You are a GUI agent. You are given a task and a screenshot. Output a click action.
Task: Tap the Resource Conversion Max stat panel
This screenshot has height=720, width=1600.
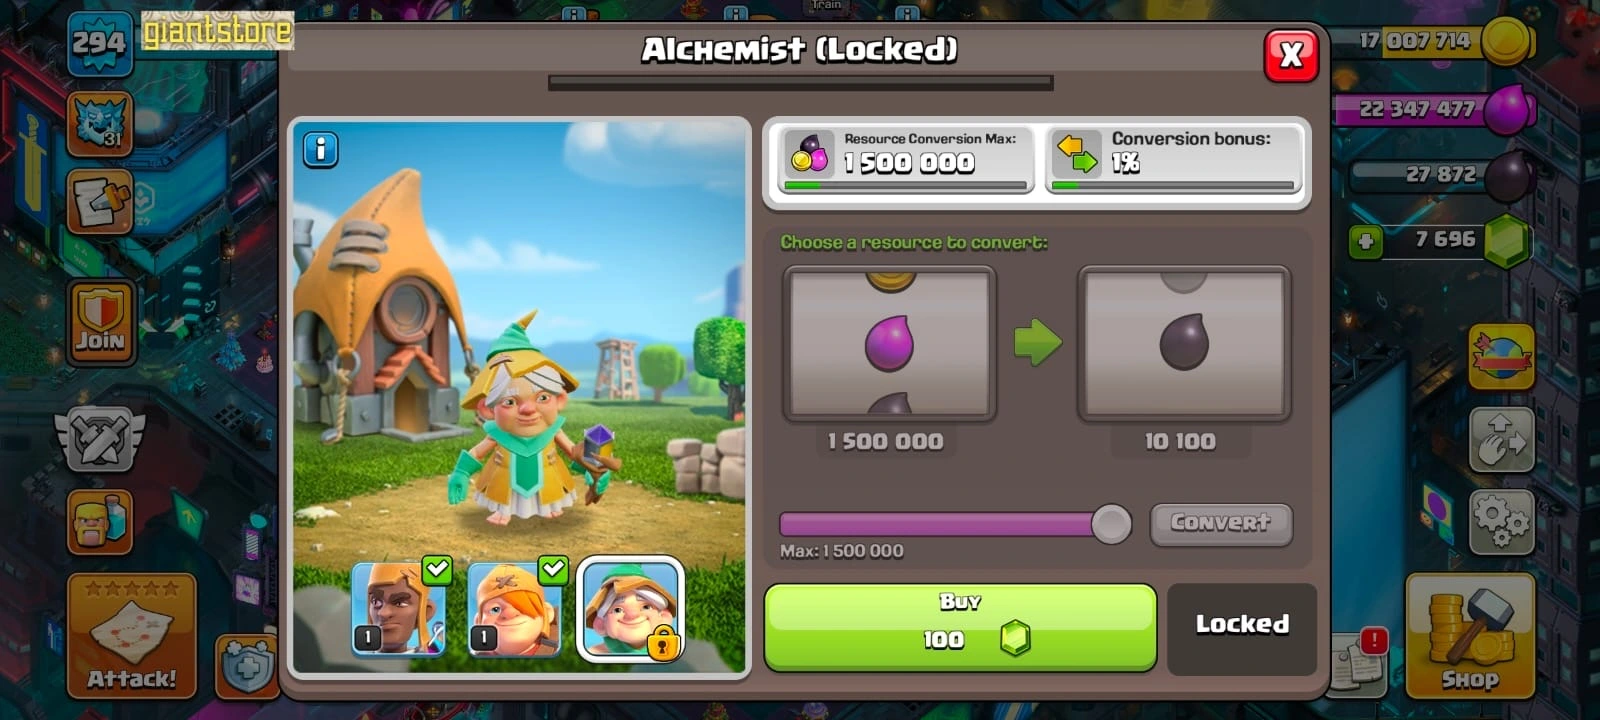tap(906, 161)
